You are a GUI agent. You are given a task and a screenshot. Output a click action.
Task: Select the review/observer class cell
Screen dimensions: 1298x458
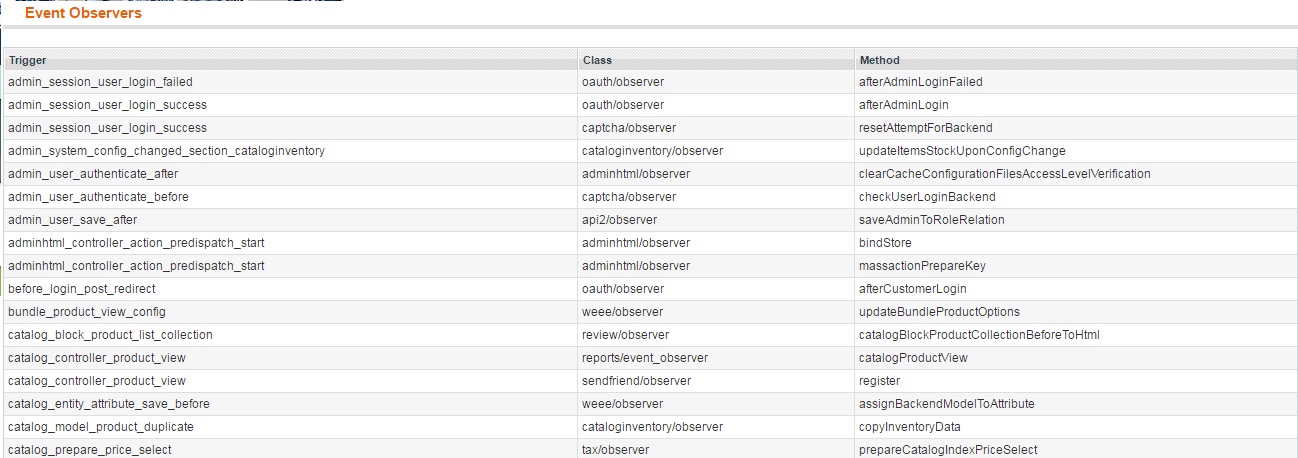(x=625, y=335)
